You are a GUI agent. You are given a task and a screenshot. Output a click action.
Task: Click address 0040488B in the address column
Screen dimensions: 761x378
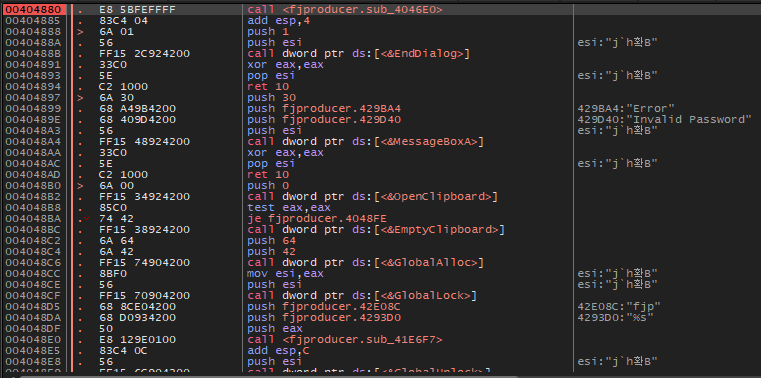pos(33,54)
